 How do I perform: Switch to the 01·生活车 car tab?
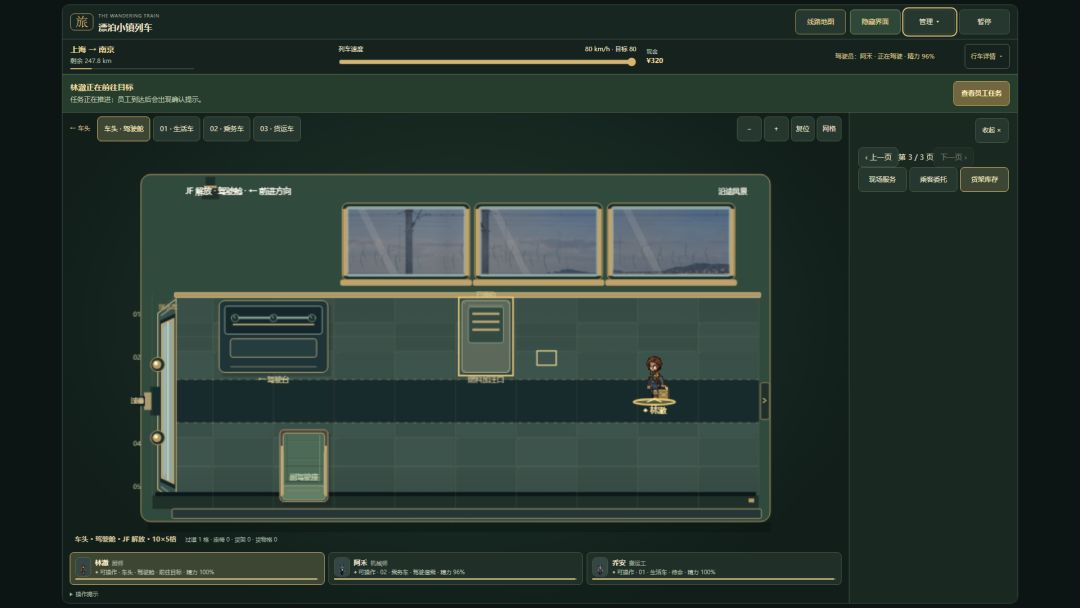coord(176,129)
